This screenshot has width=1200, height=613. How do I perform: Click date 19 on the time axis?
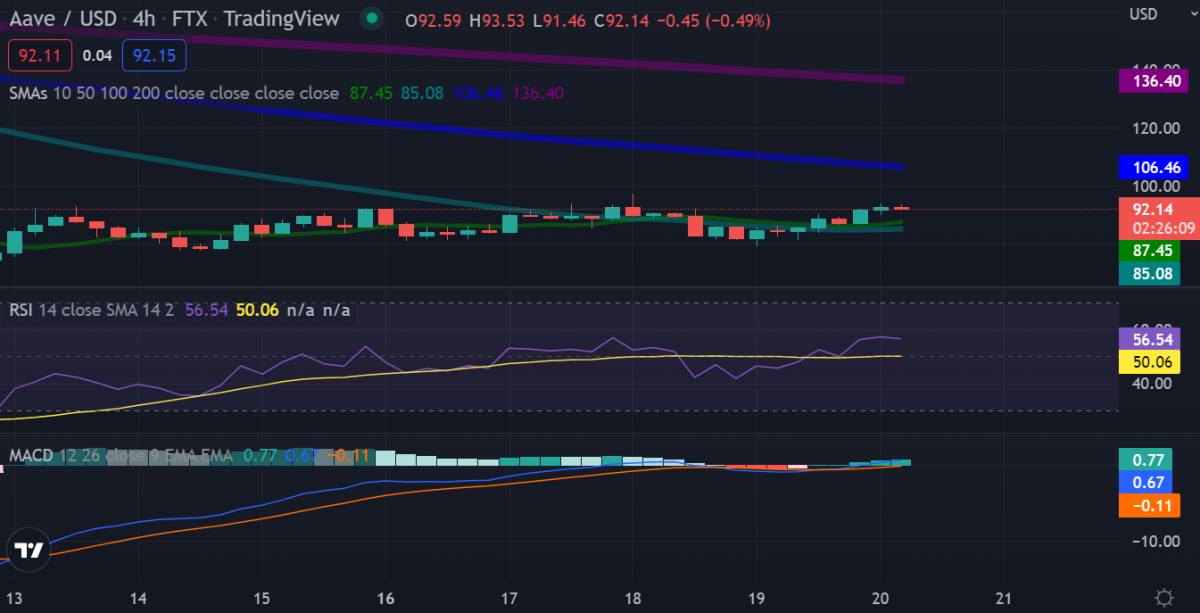pyautogui.click(x=757, y=598)
